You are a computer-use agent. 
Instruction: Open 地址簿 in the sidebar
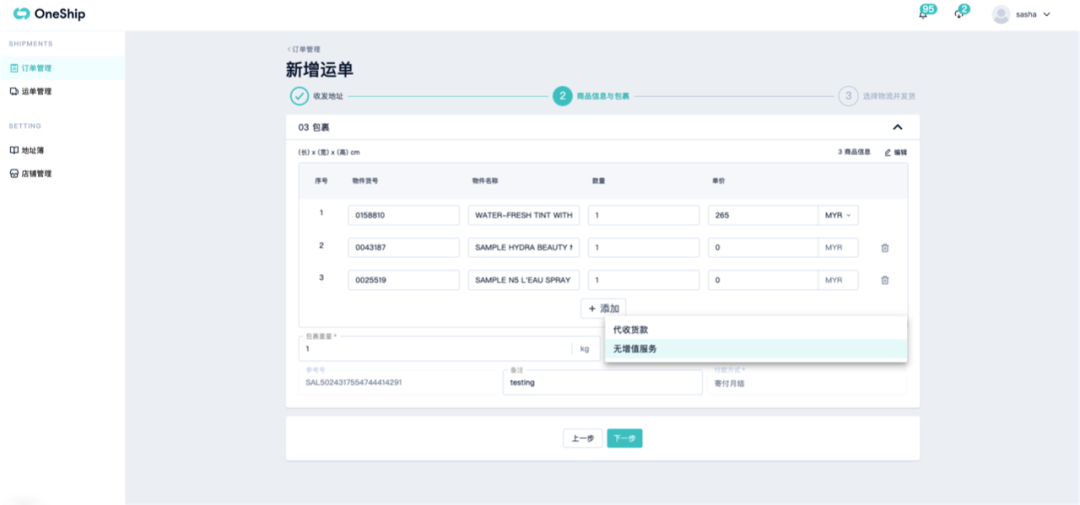coord(63,150)
